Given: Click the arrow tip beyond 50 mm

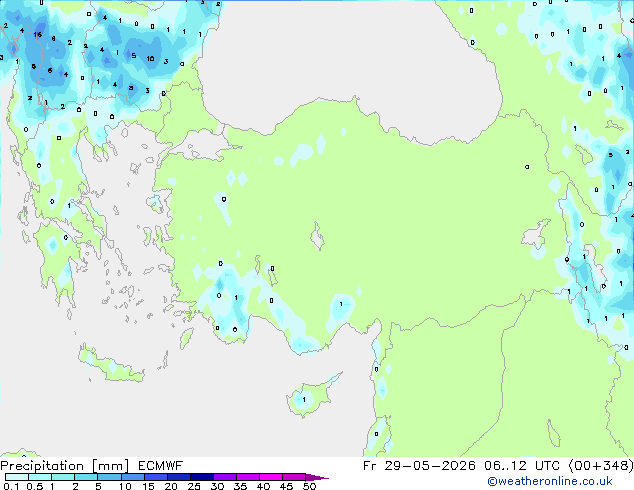Looking at the screenshot, I should (318, 477).
